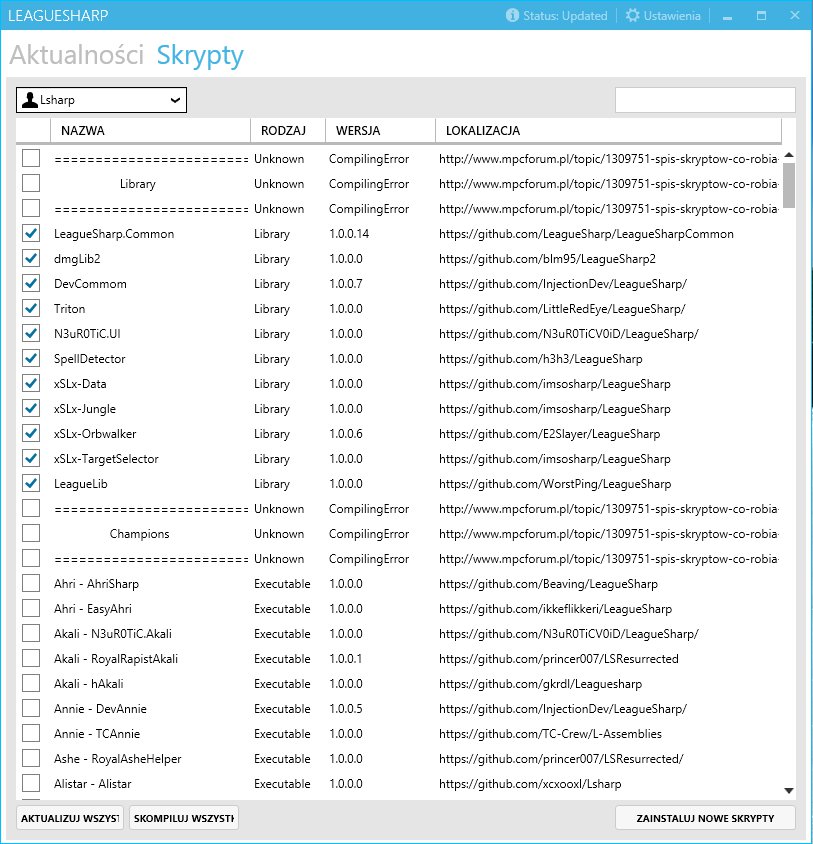This screenshot has width=813, height=844.
Task: Check the Champions header row checkbox
Action: coord(31,534)
